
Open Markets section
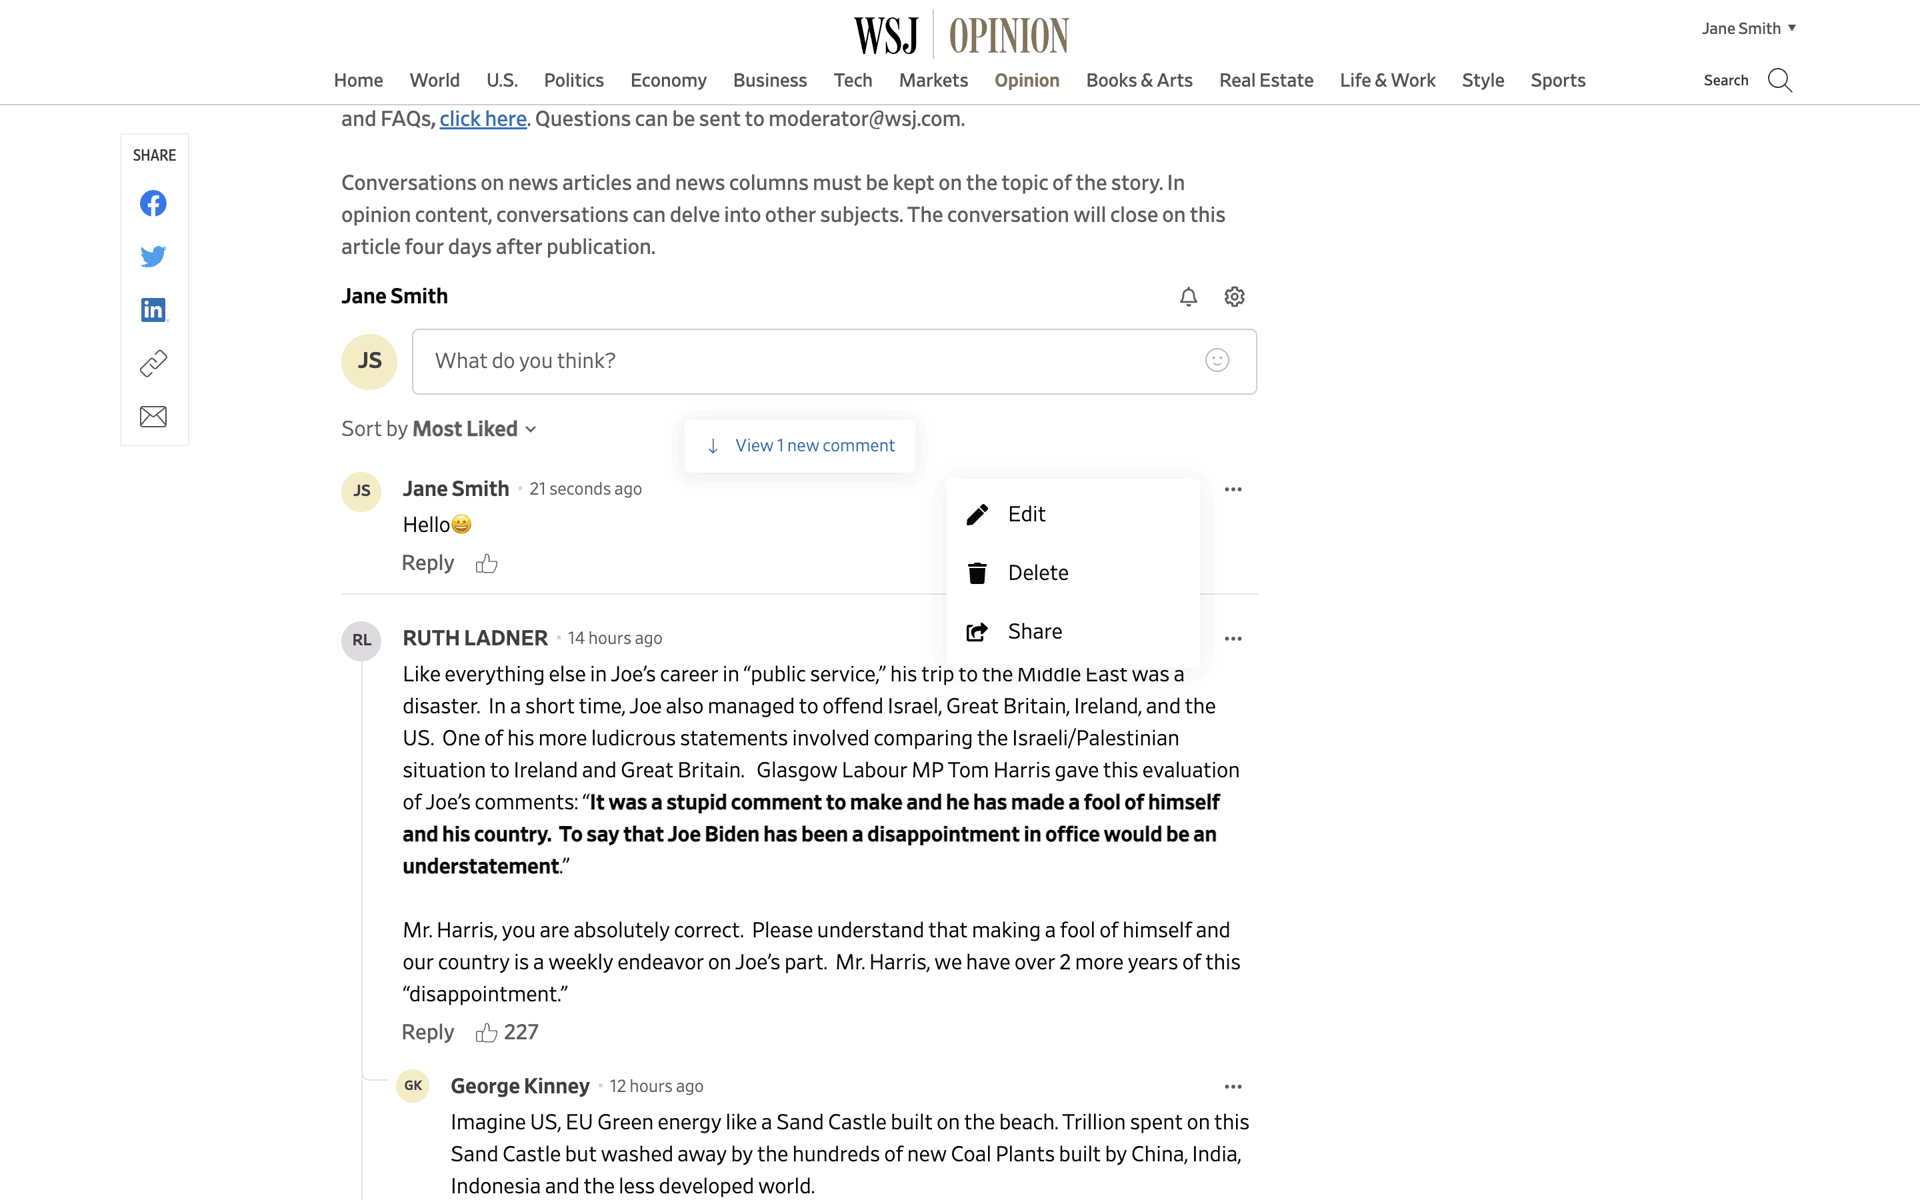[933, 80]
